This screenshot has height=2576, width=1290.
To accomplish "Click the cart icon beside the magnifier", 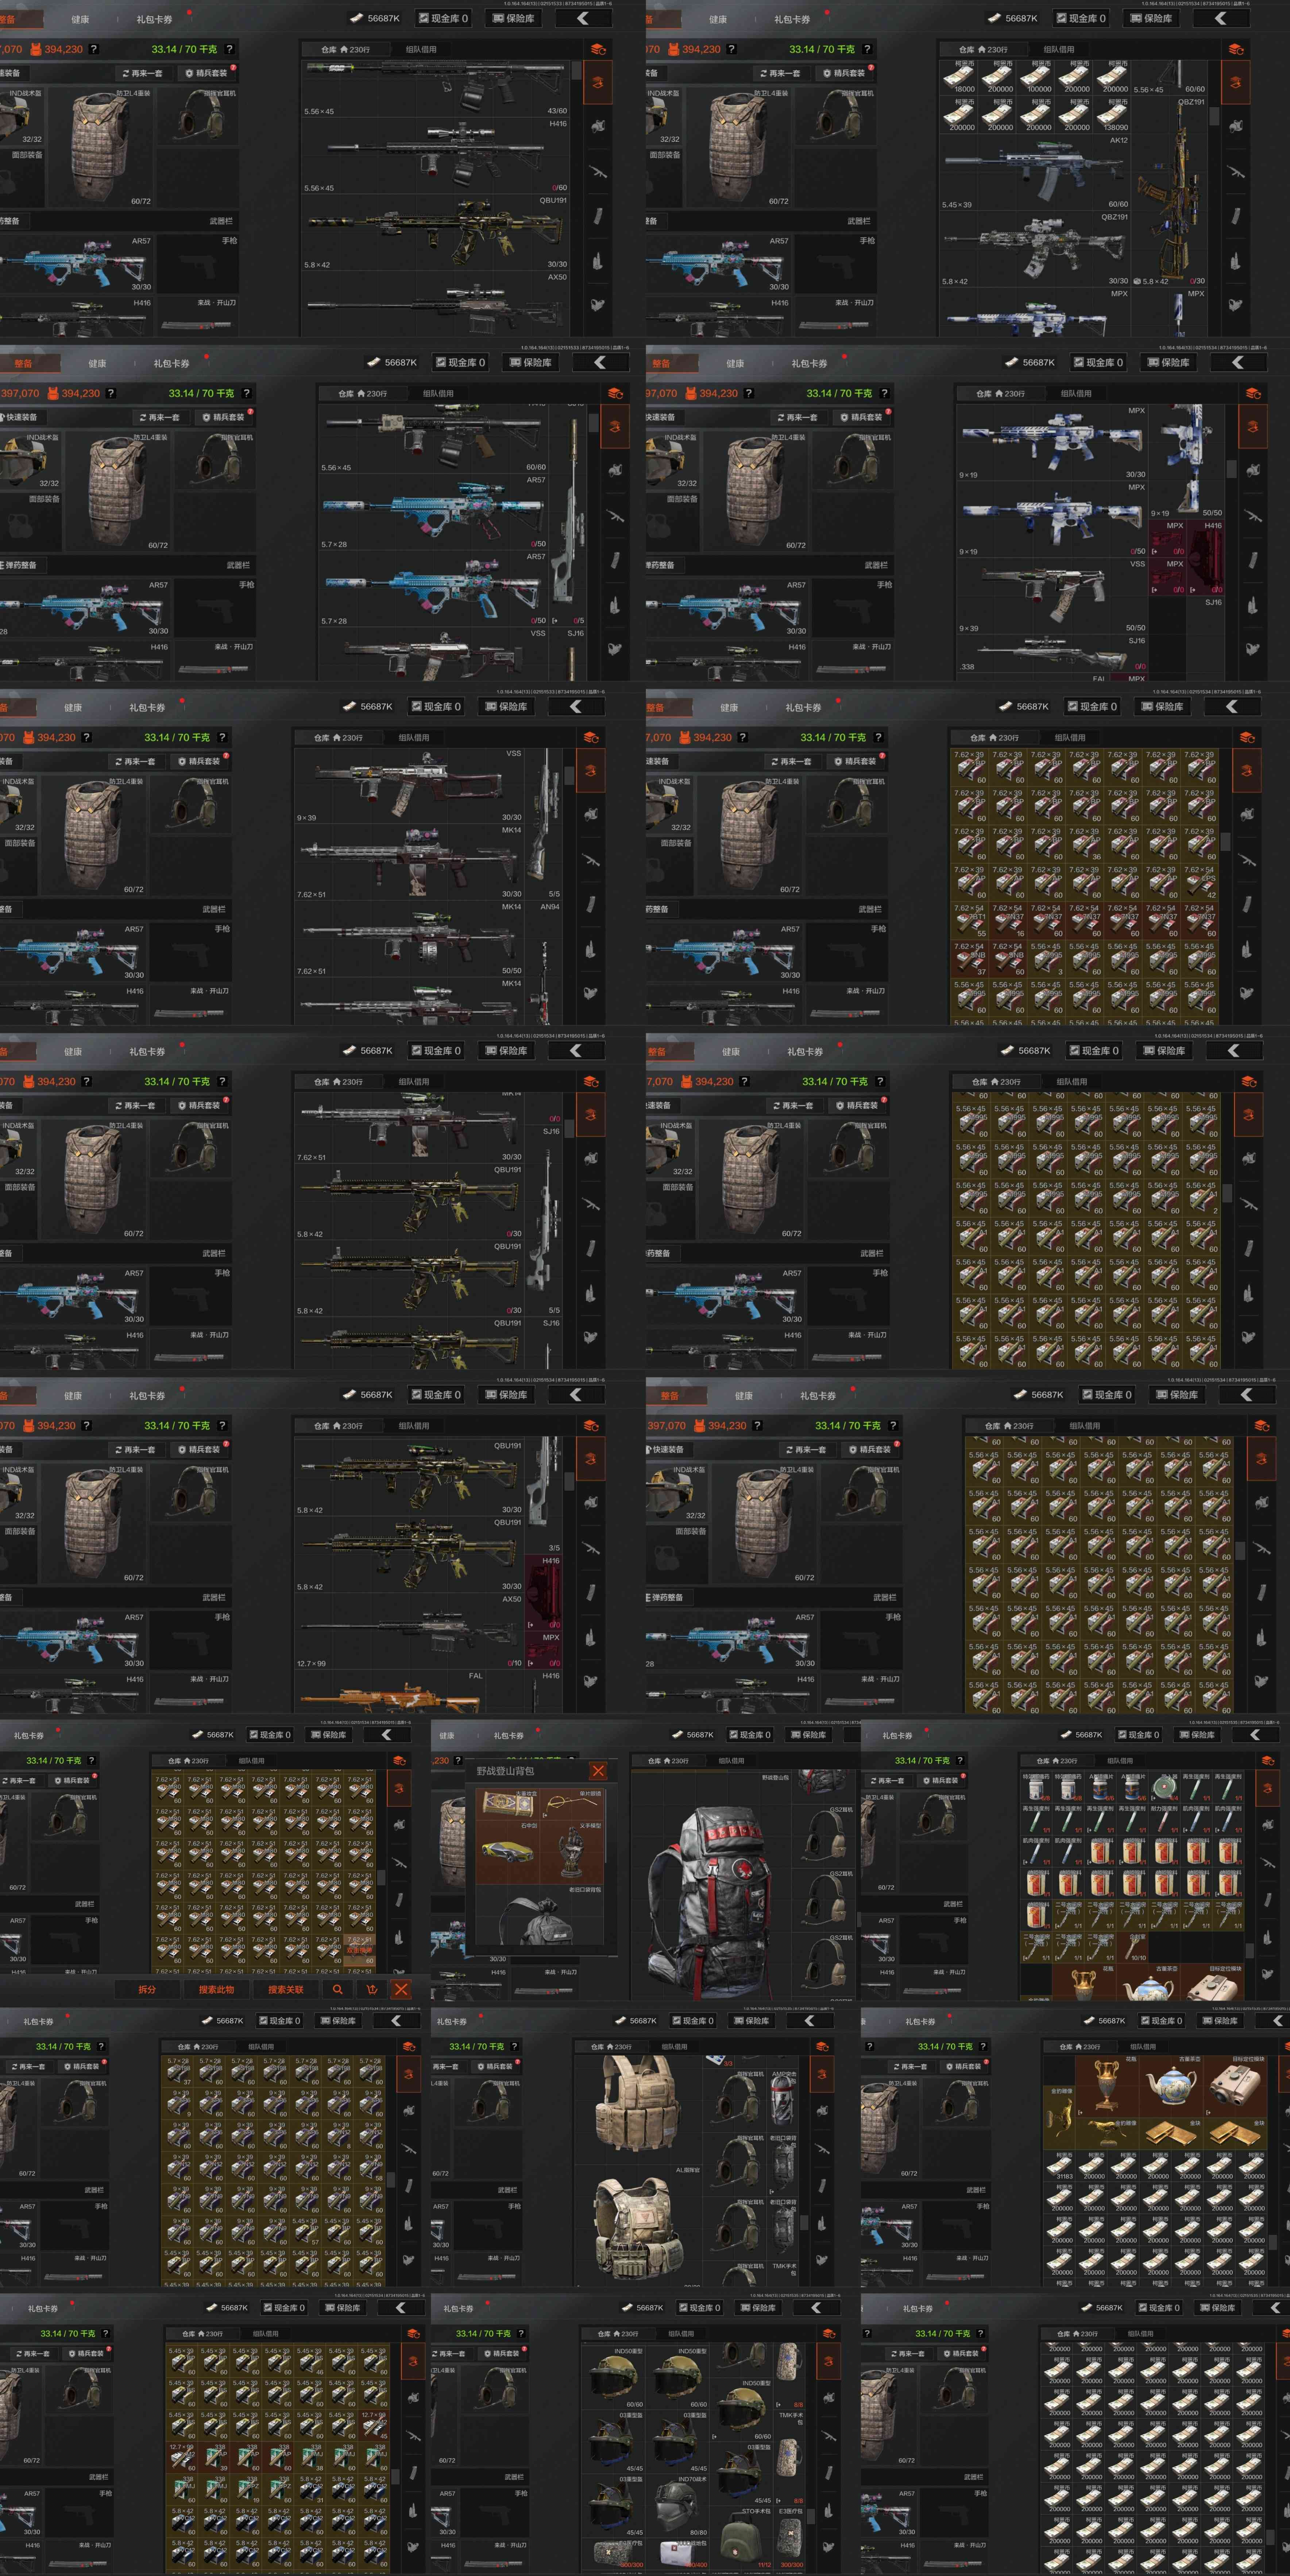I will tap(372, 1989).
